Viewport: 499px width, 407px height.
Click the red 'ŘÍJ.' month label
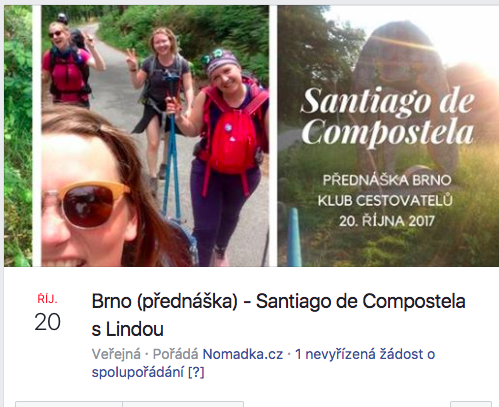[x=47, y=299]
